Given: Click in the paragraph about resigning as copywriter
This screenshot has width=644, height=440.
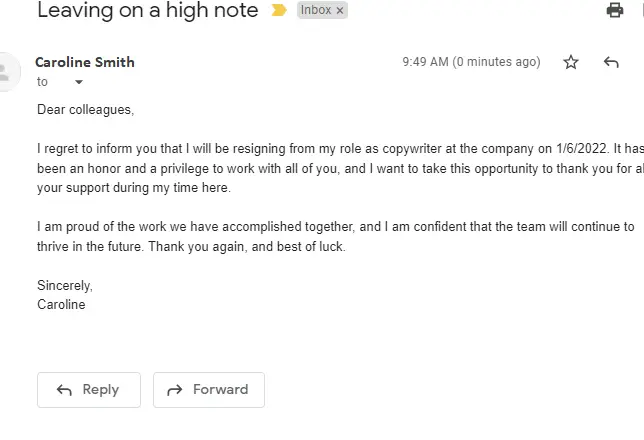Looking at the screenshot, I should (340, 168).
